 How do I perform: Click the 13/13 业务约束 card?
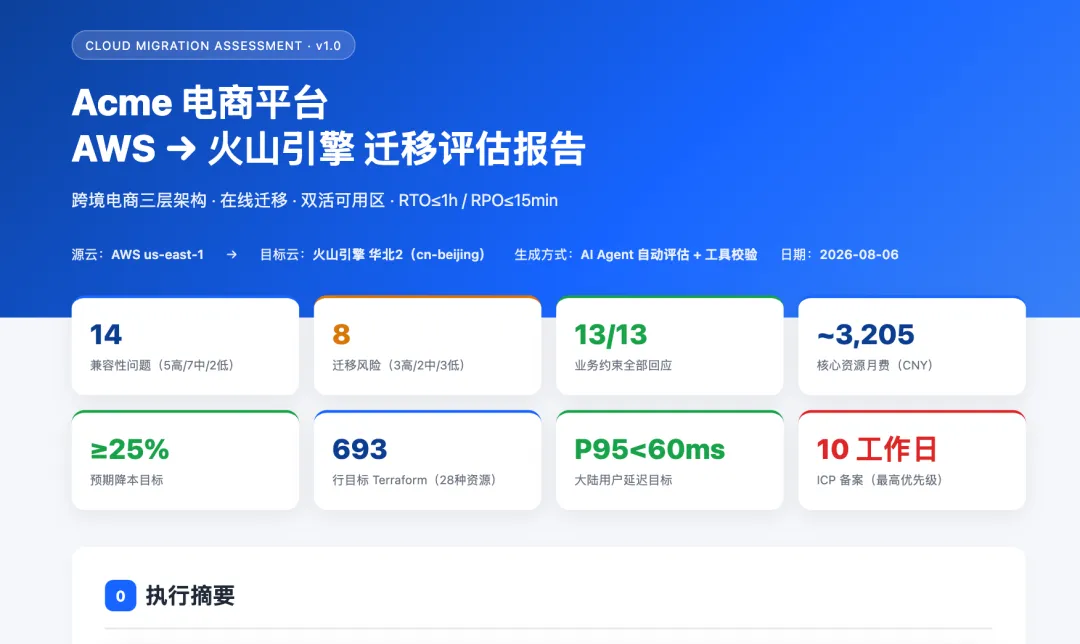click(x=669, y=346)
